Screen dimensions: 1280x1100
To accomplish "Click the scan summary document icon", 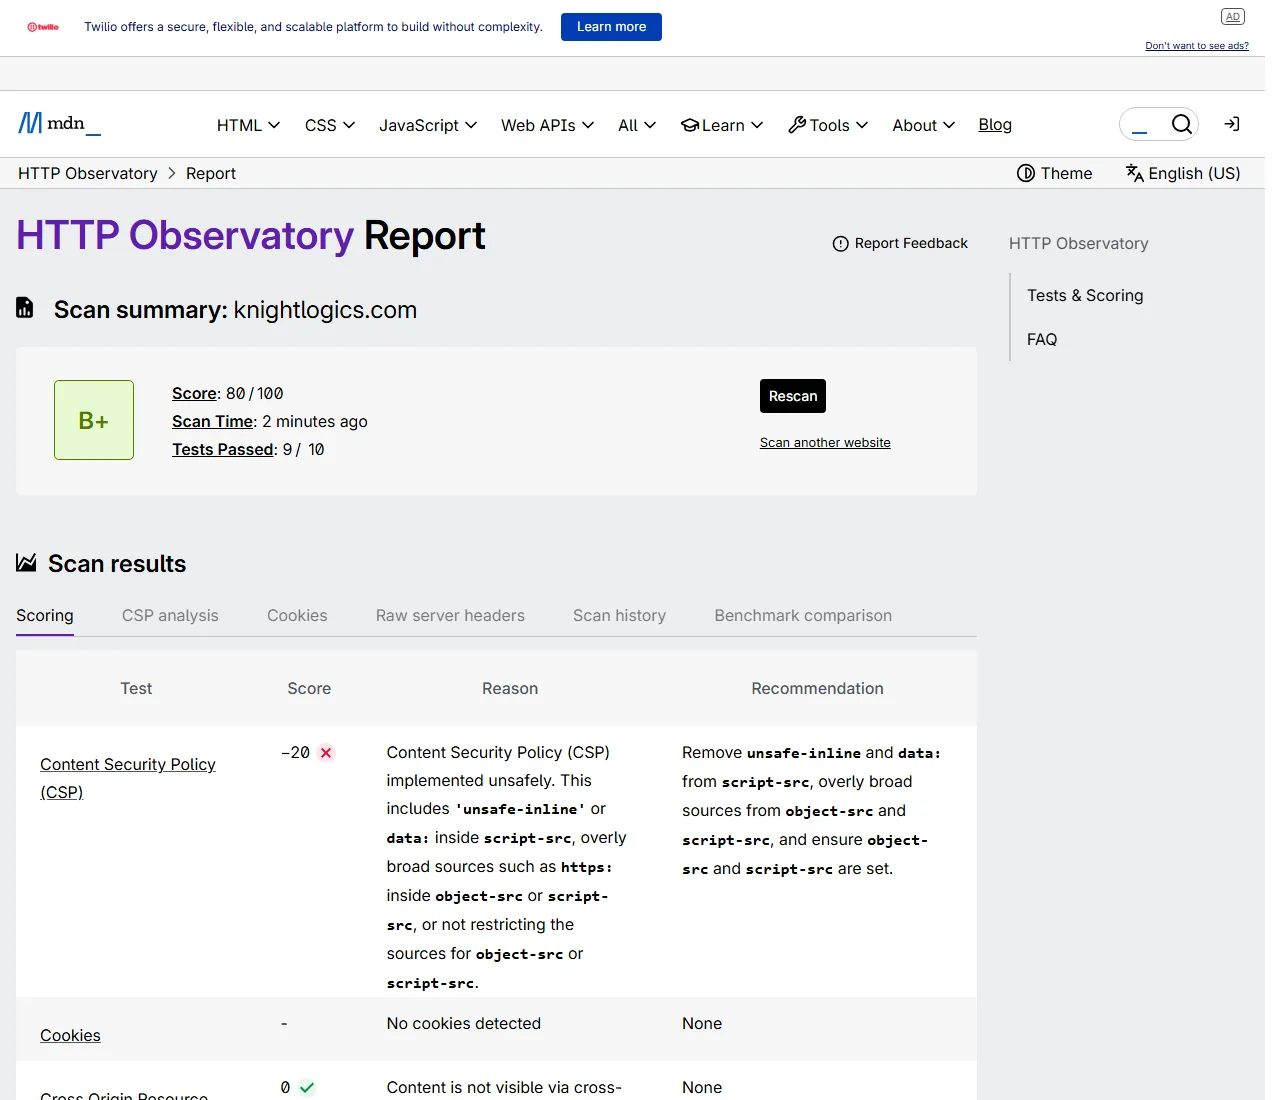I will coord(25,308).
